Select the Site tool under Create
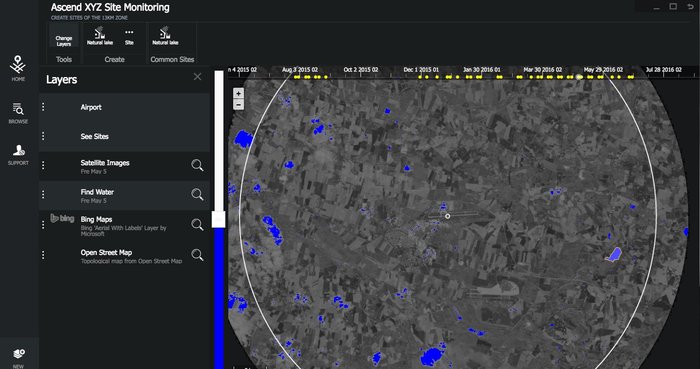This screenshot has height=369, width=700. click(x=129, y=37)
